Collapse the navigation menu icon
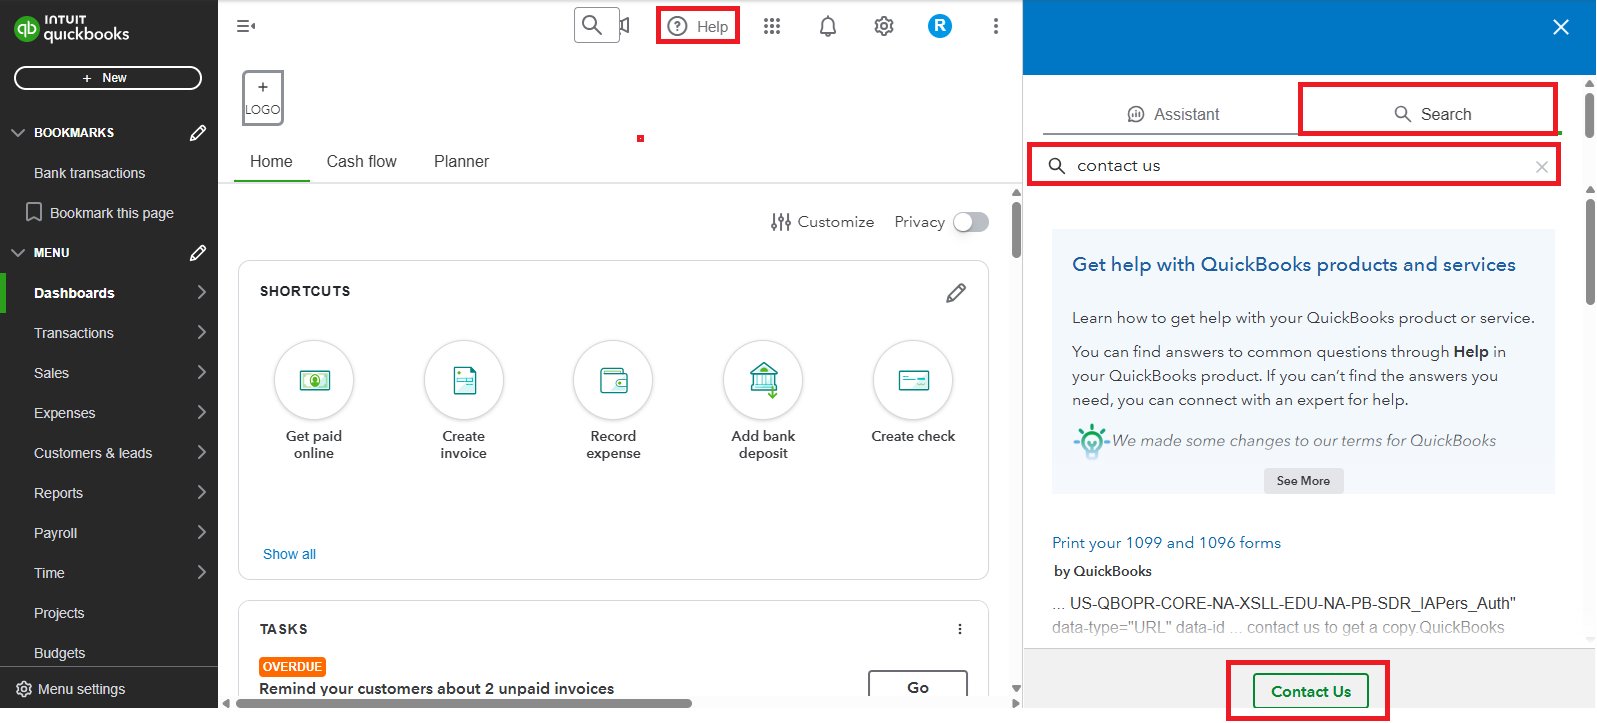 pyautogui.click(x=245, y=26)
